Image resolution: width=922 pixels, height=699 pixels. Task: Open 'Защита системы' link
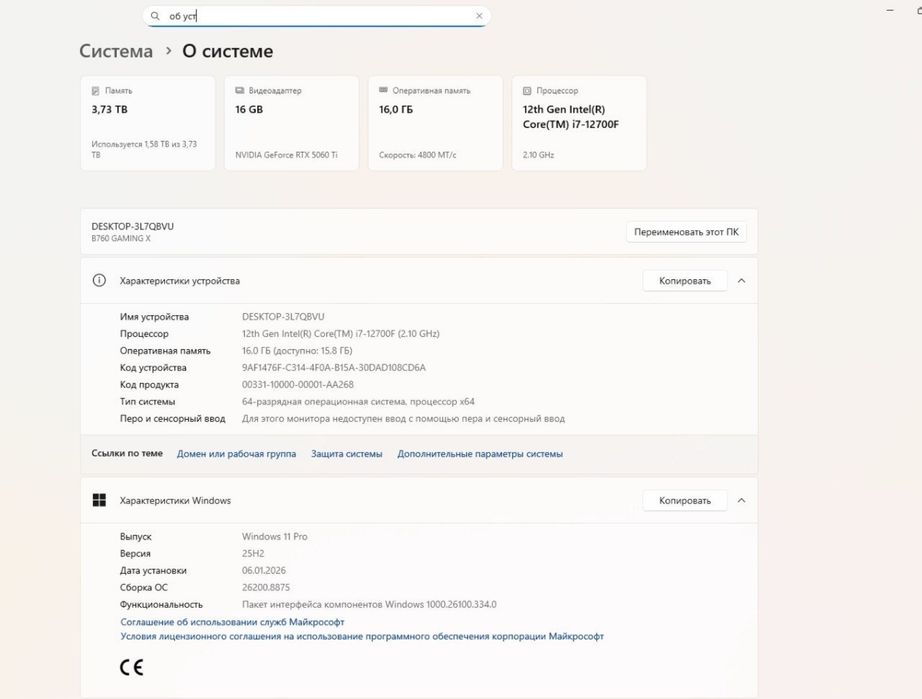(x=347, y=454)
